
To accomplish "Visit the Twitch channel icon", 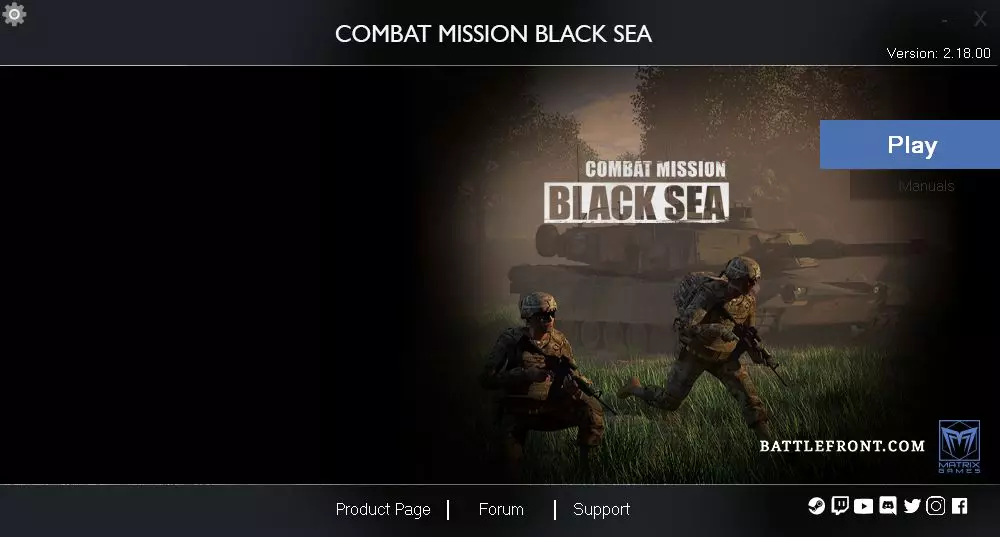I will (x=840, y=506).
